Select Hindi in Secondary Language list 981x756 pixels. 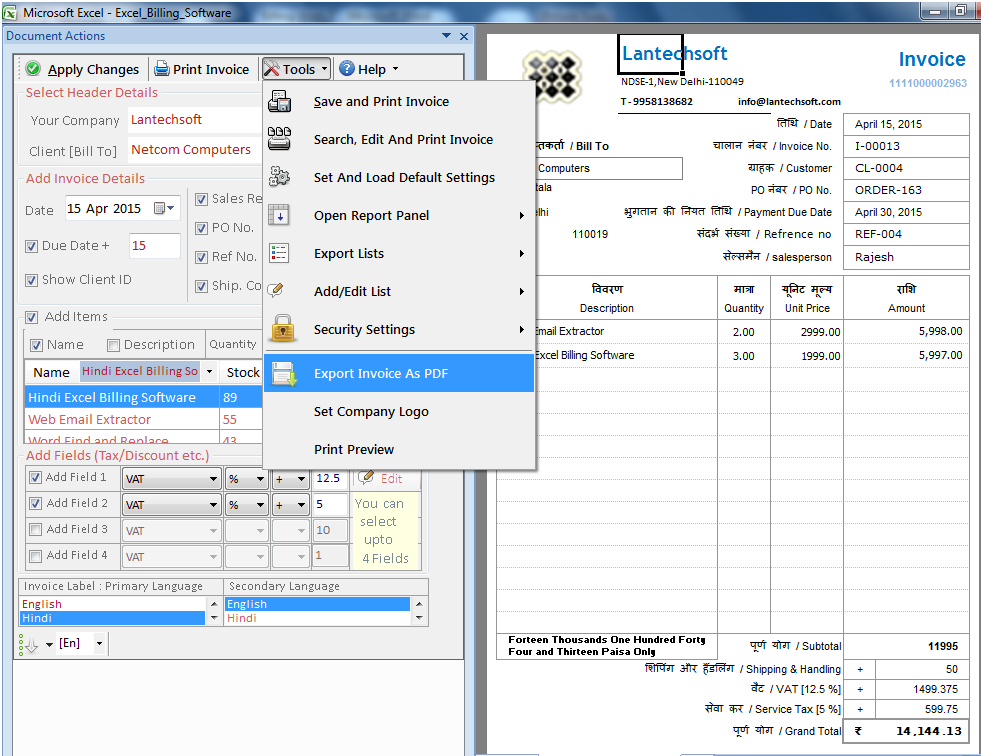click(318, 618)
